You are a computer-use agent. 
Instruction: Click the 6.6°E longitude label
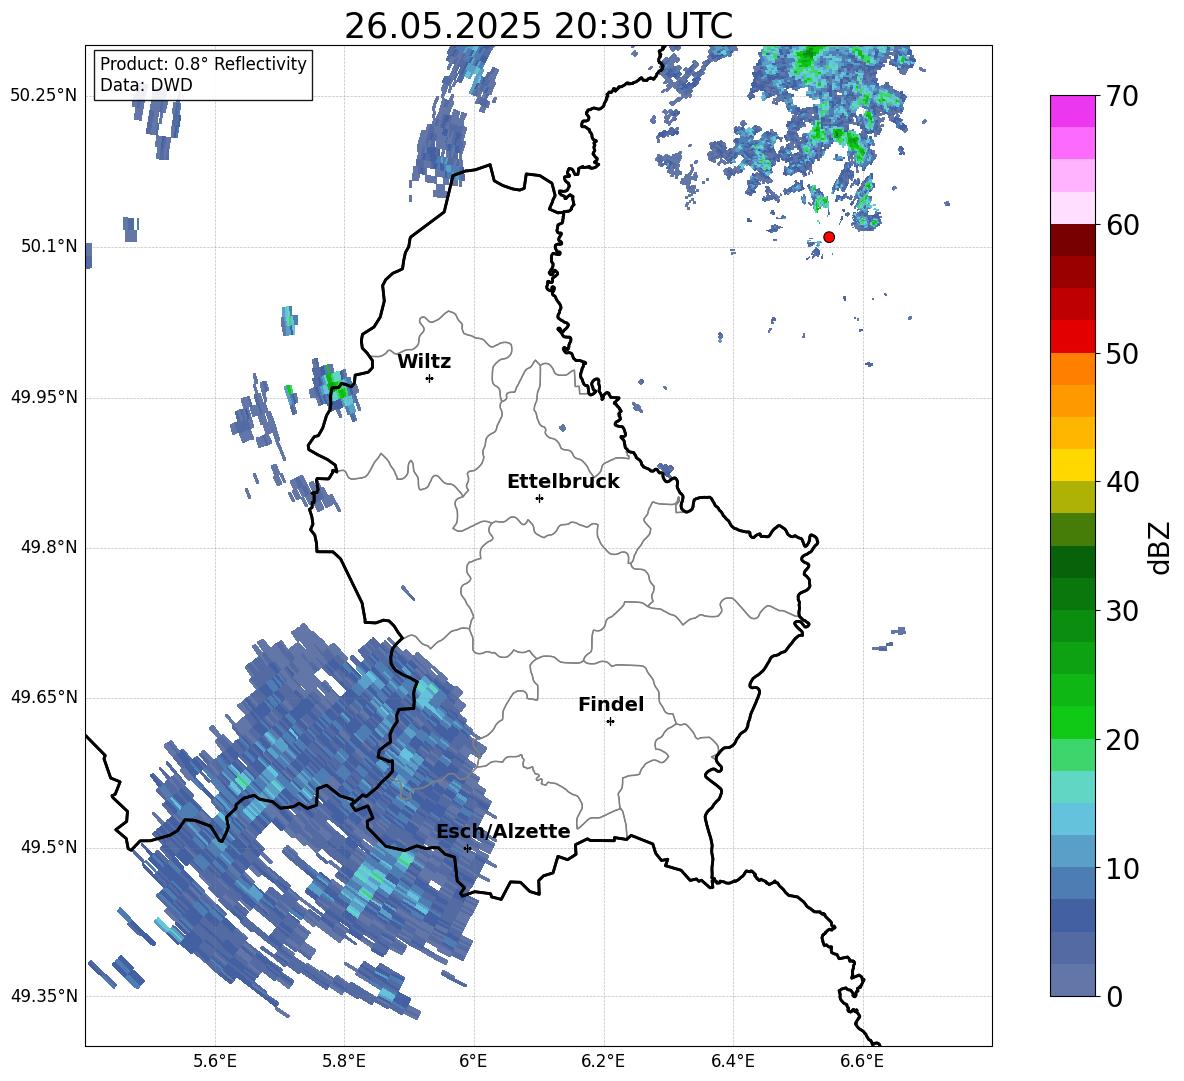click(x=862, y=1061)
